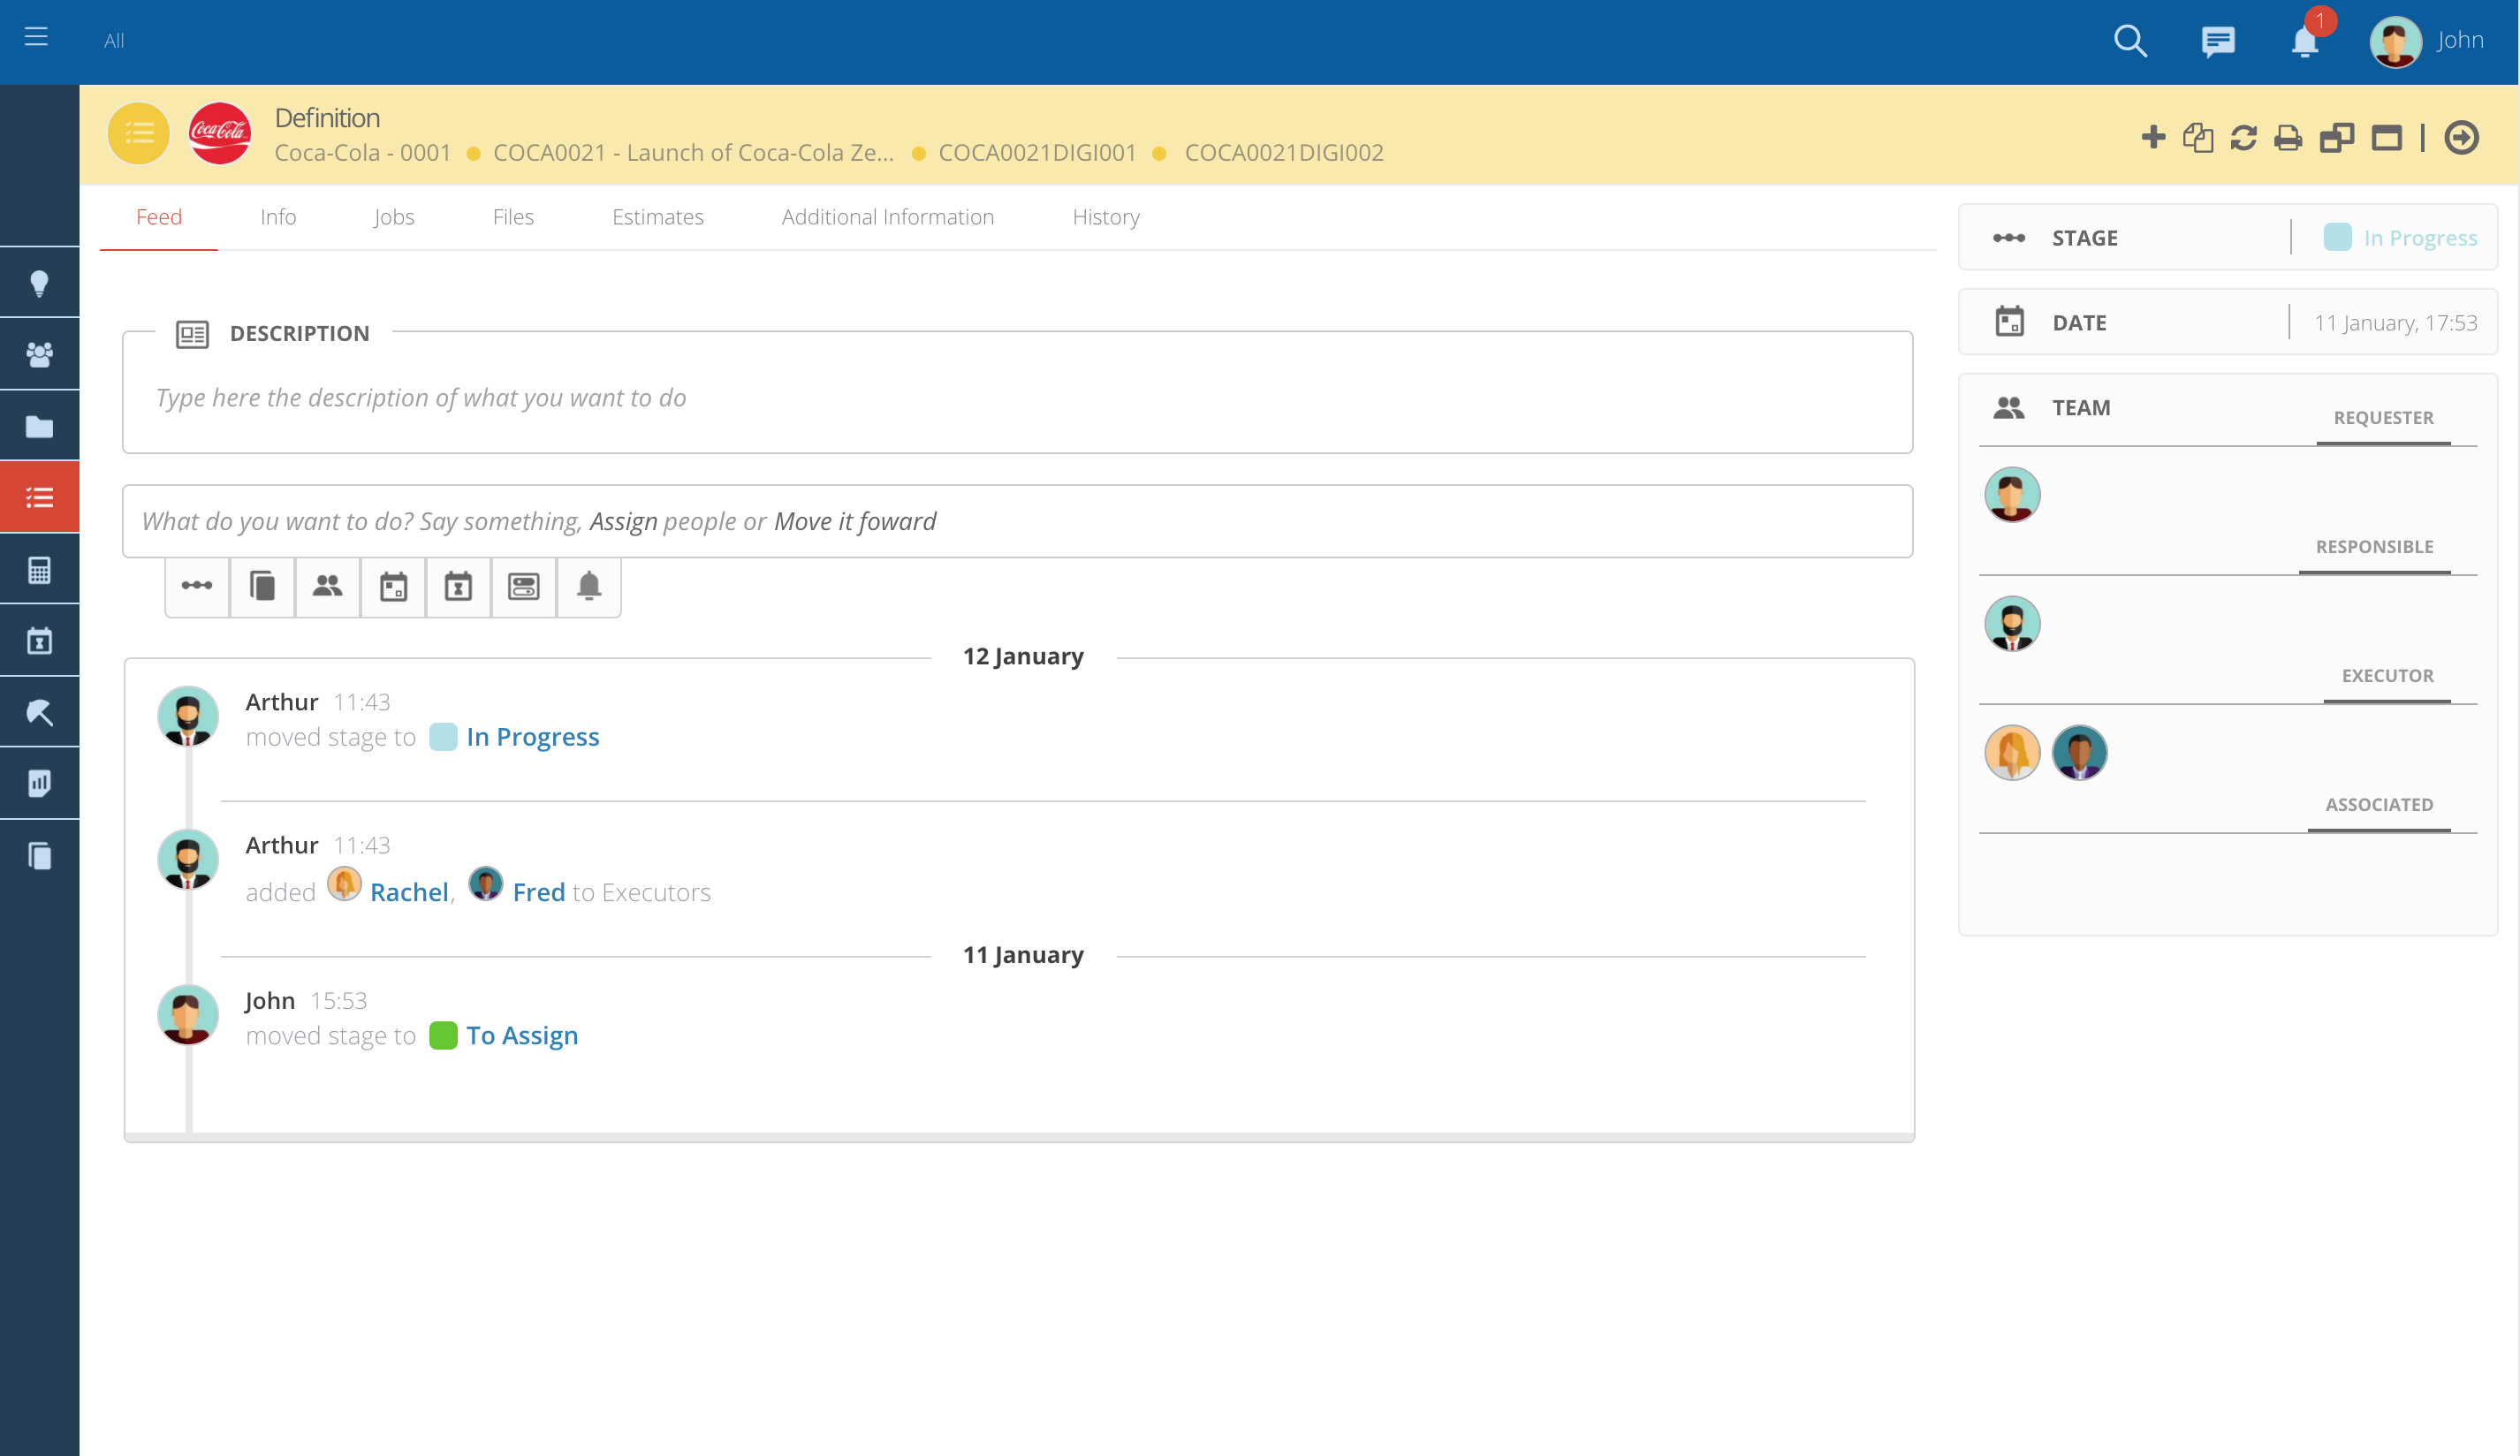Click the Rachel executor link
The width and height of the screenshot is (2520, 1456).
pyautogui.click(x=407, y=891)
